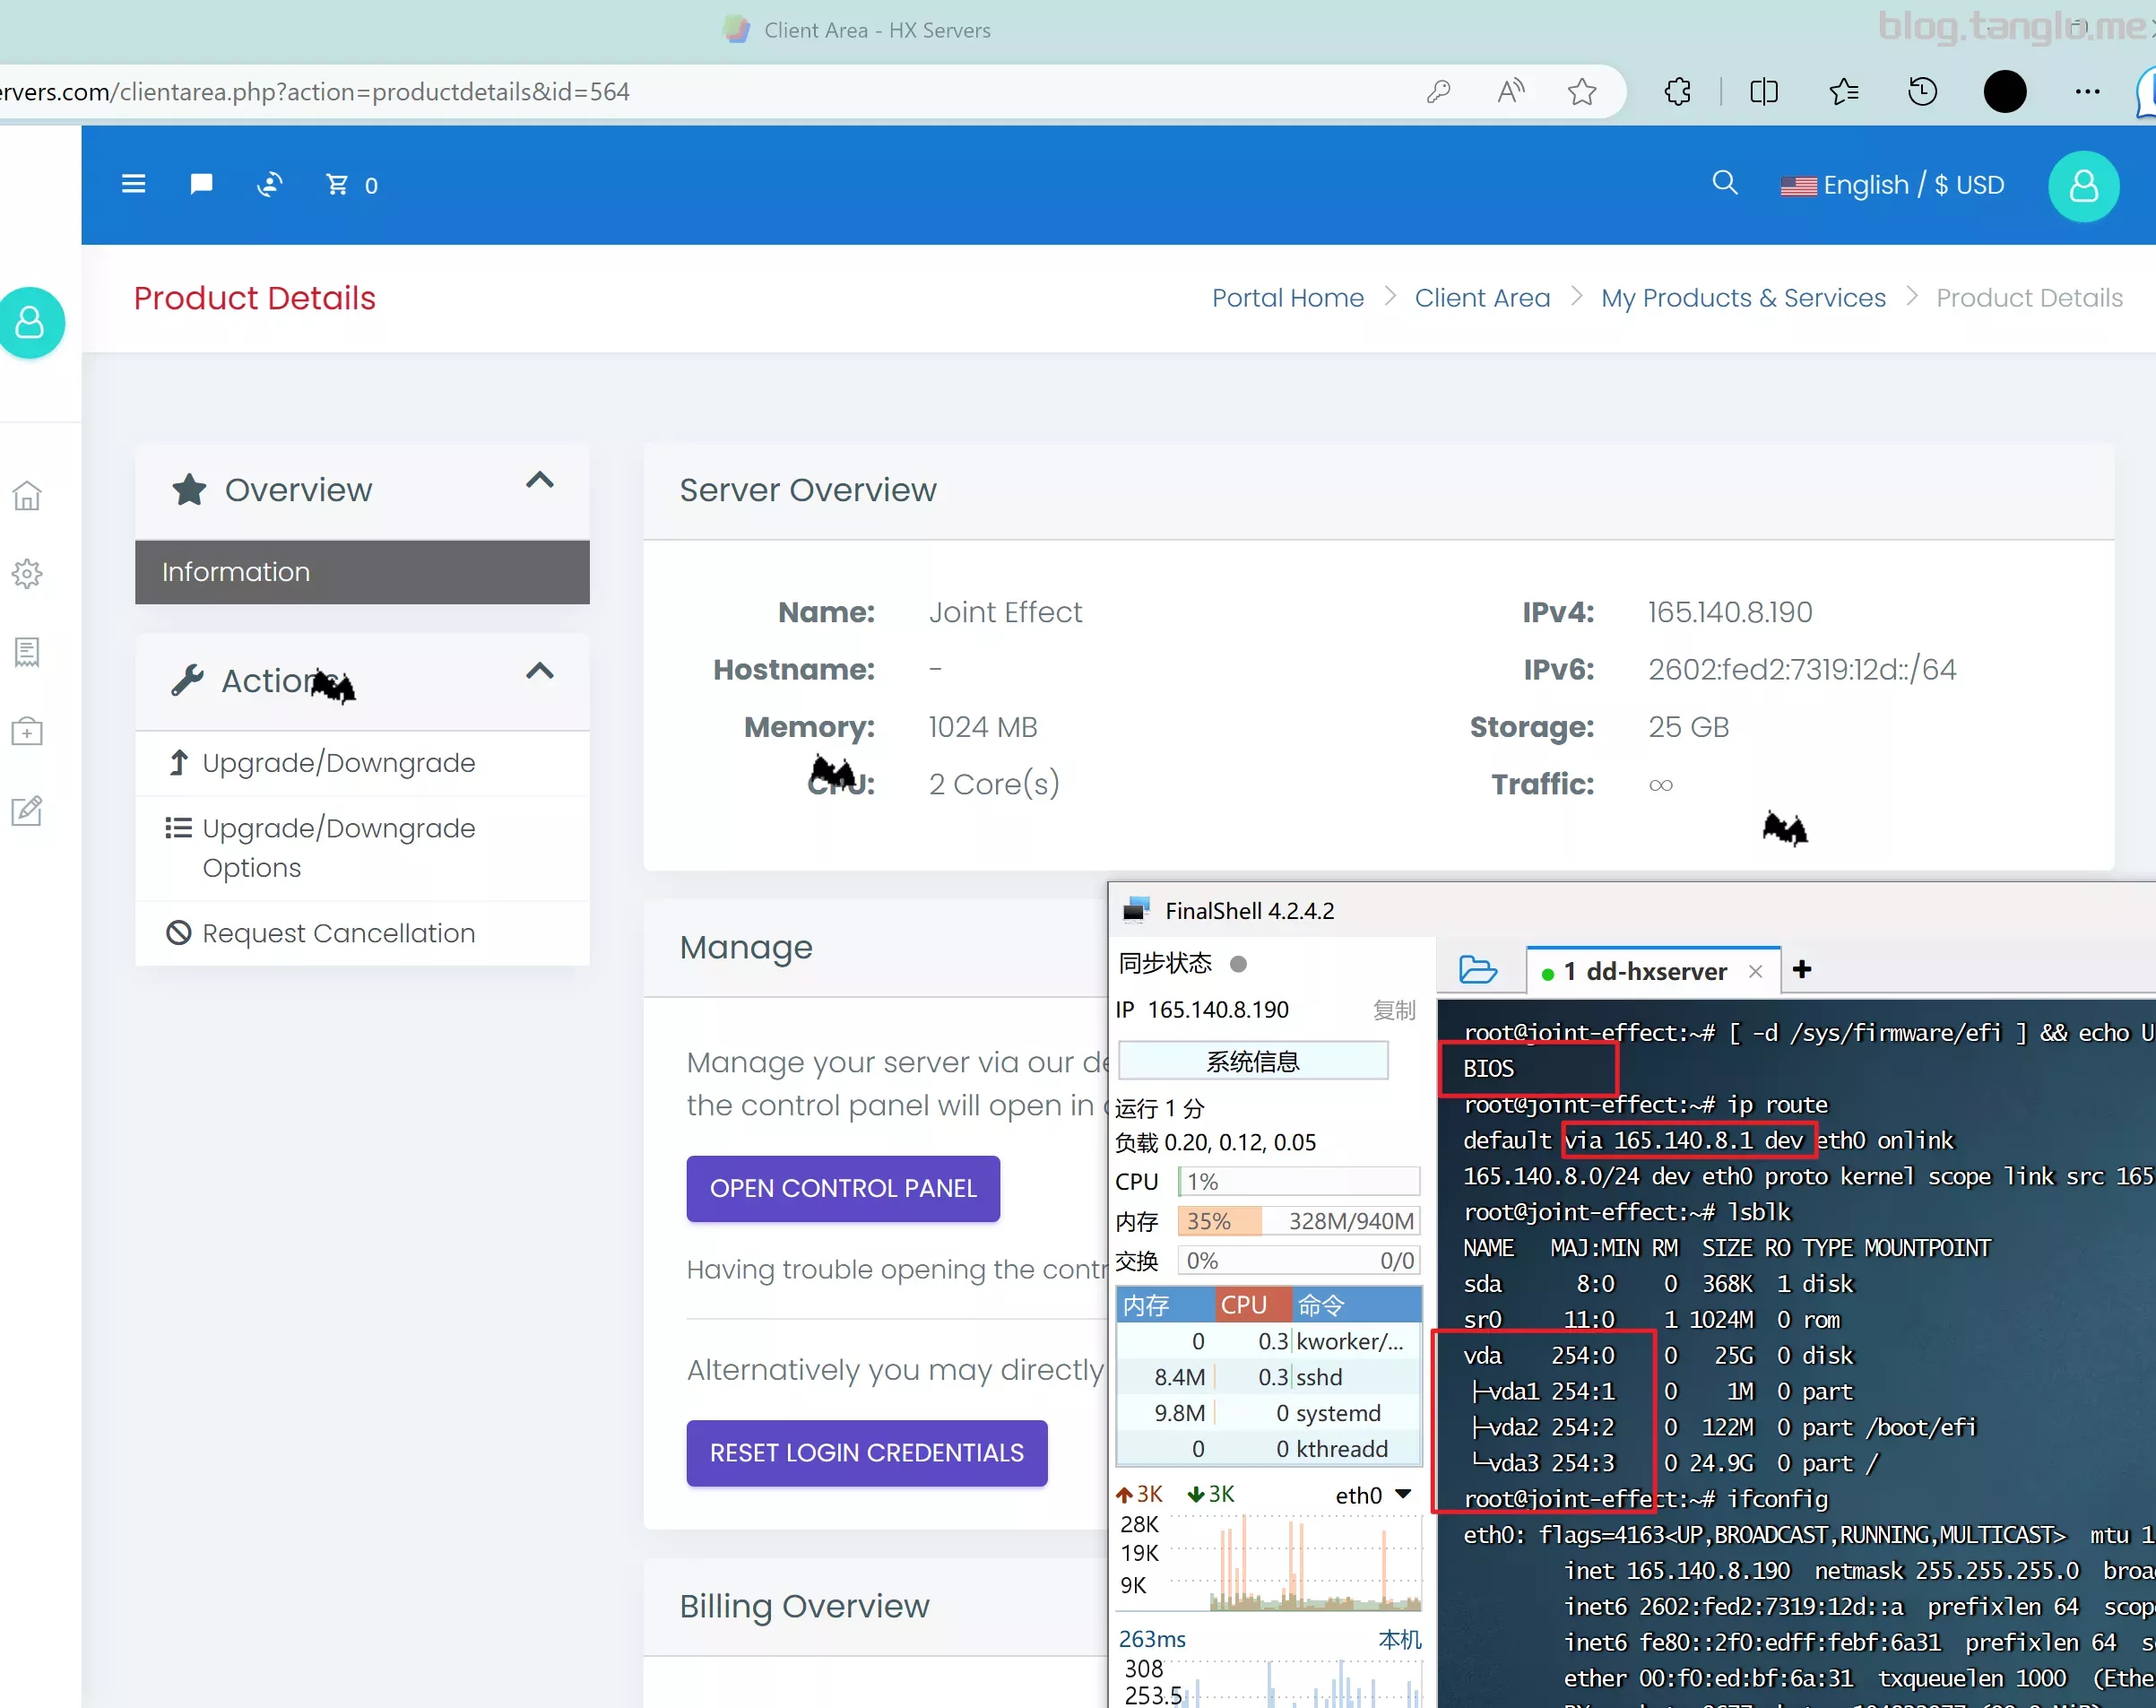This screenshot has width=2156, height=1708.
Task: Click the search magnifier in blue header
Action: (x=1725, y=183)
